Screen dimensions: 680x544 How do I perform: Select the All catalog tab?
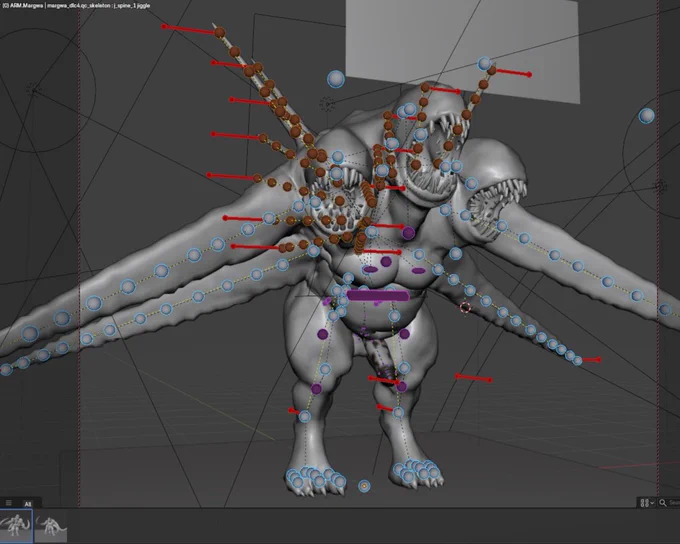pos(28,504)
